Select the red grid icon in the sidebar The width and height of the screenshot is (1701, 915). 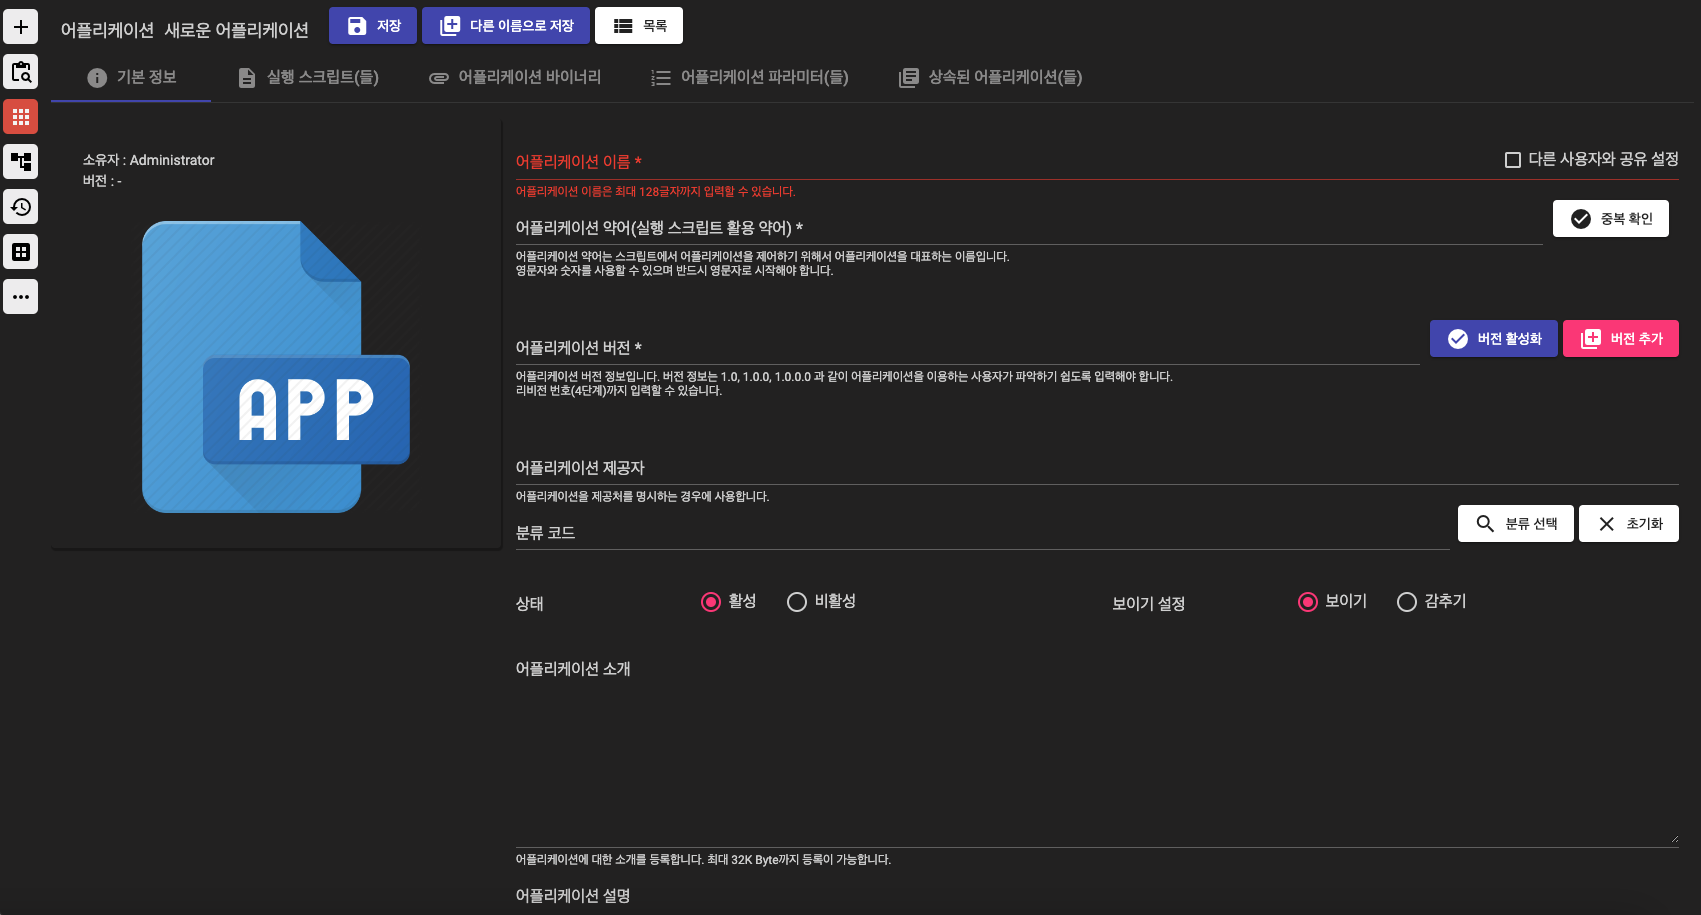(x=20, y=116)
